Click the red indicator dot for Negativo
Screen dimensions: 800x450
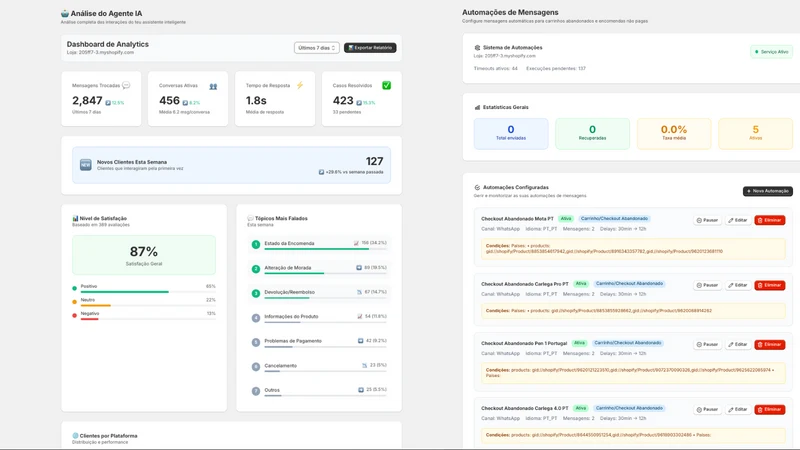tap(74, 315)
